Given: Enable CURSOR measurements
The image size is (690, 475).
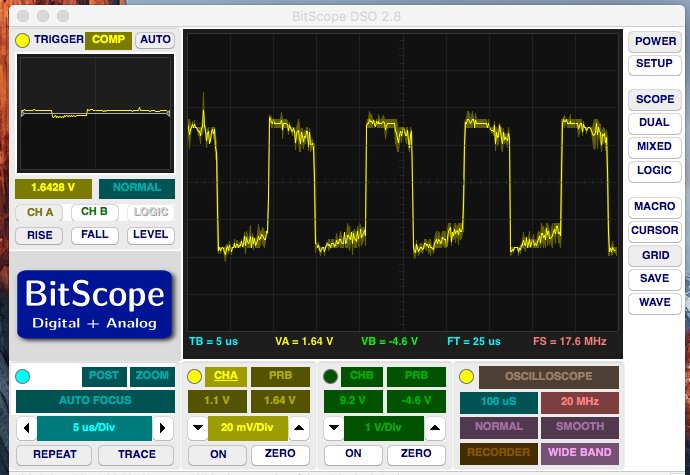Looking at the screenshot, I should coord(655,231).
